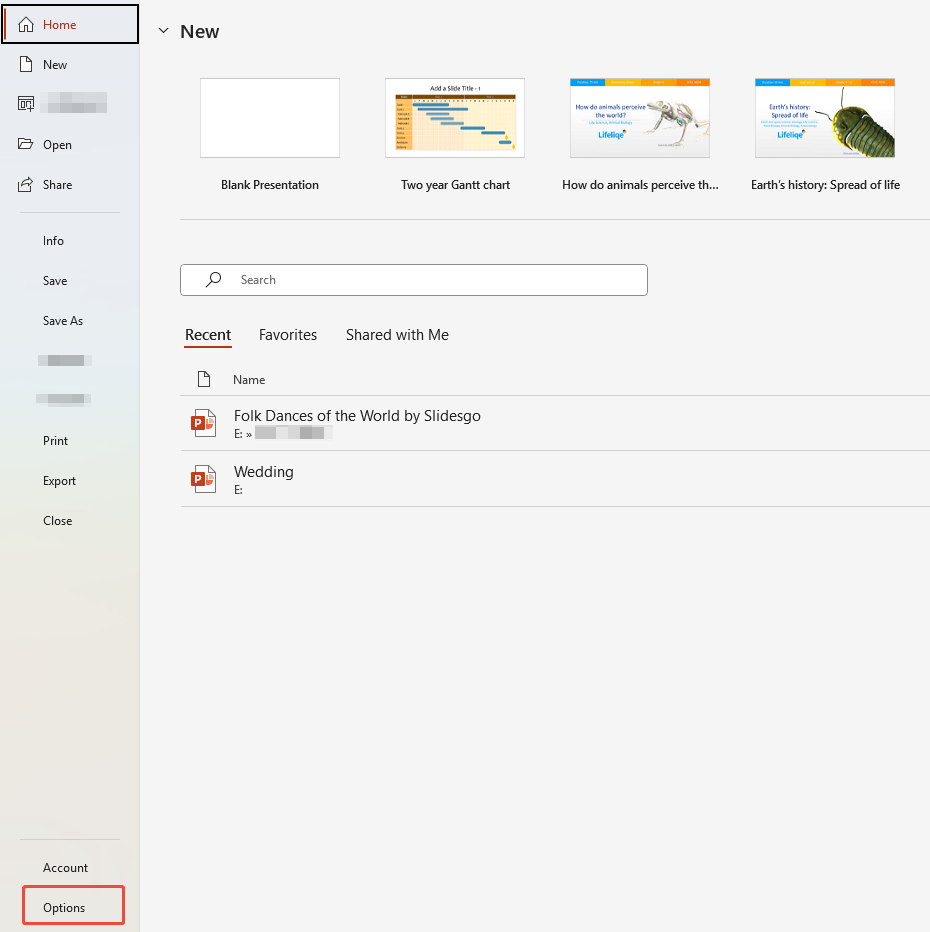Switch to the Favorites tab

[288, 335]
